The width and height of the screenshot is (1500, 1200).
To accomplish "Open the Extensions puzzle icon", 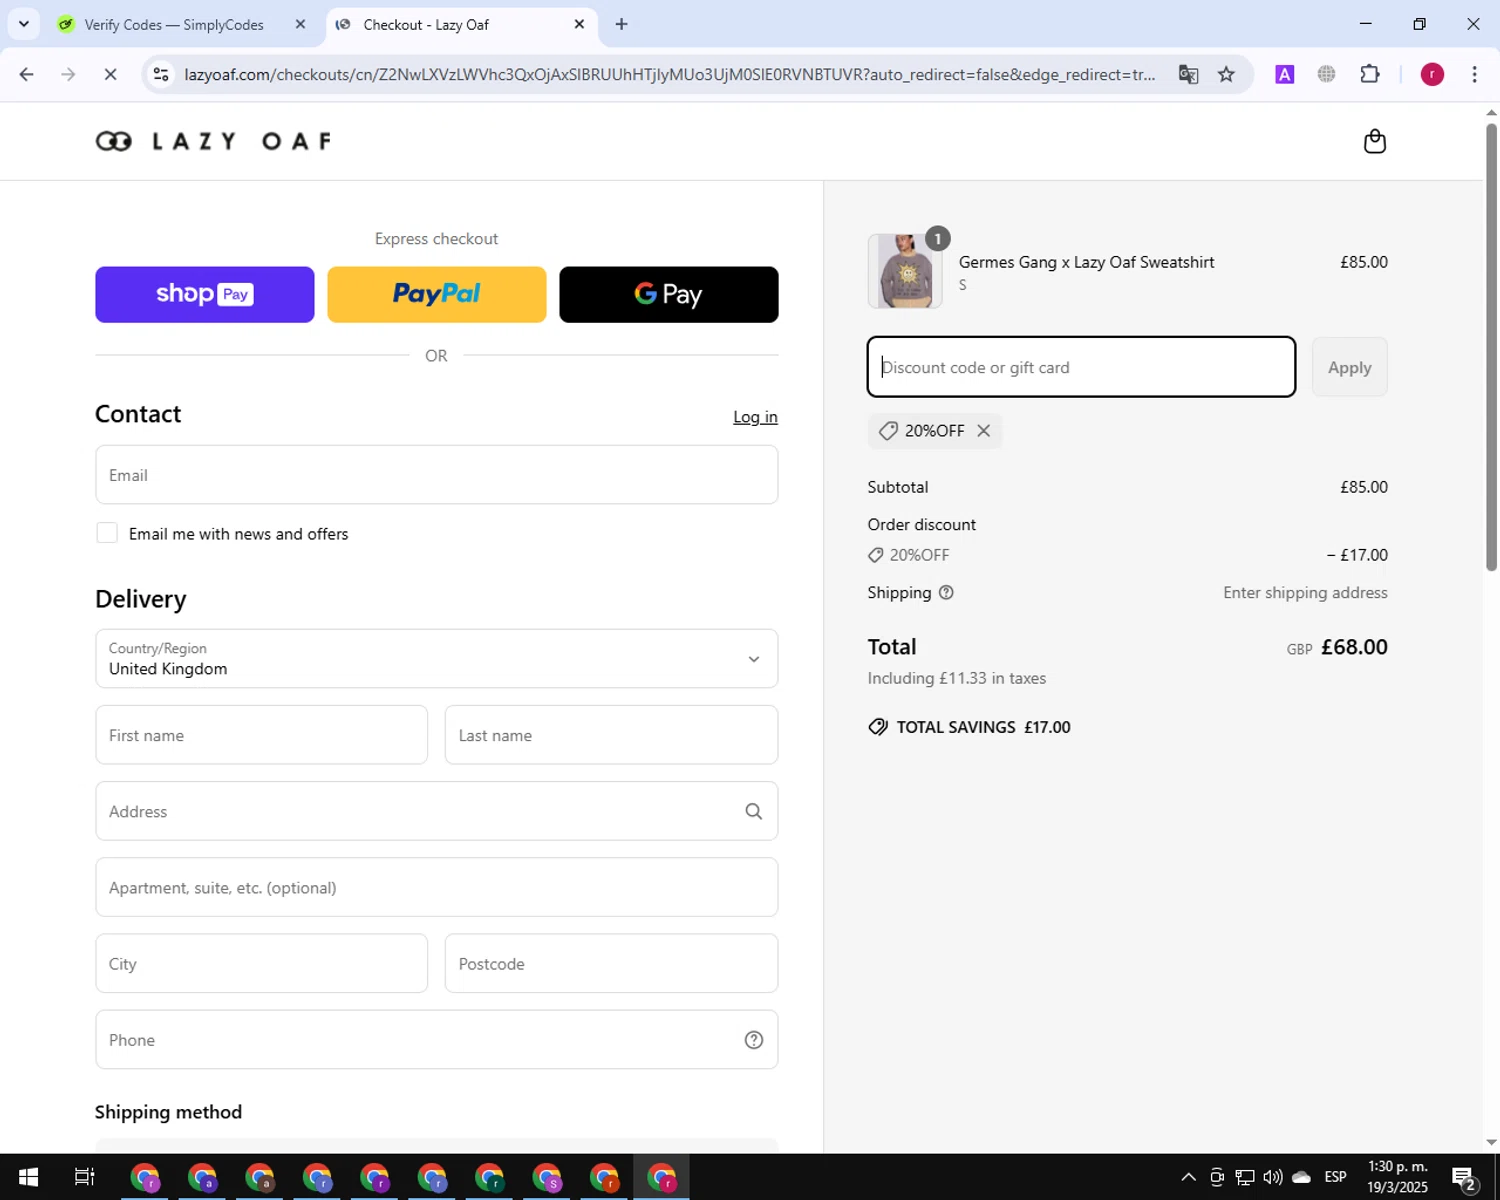I will pyautogui.click(x=1370, y=74).
